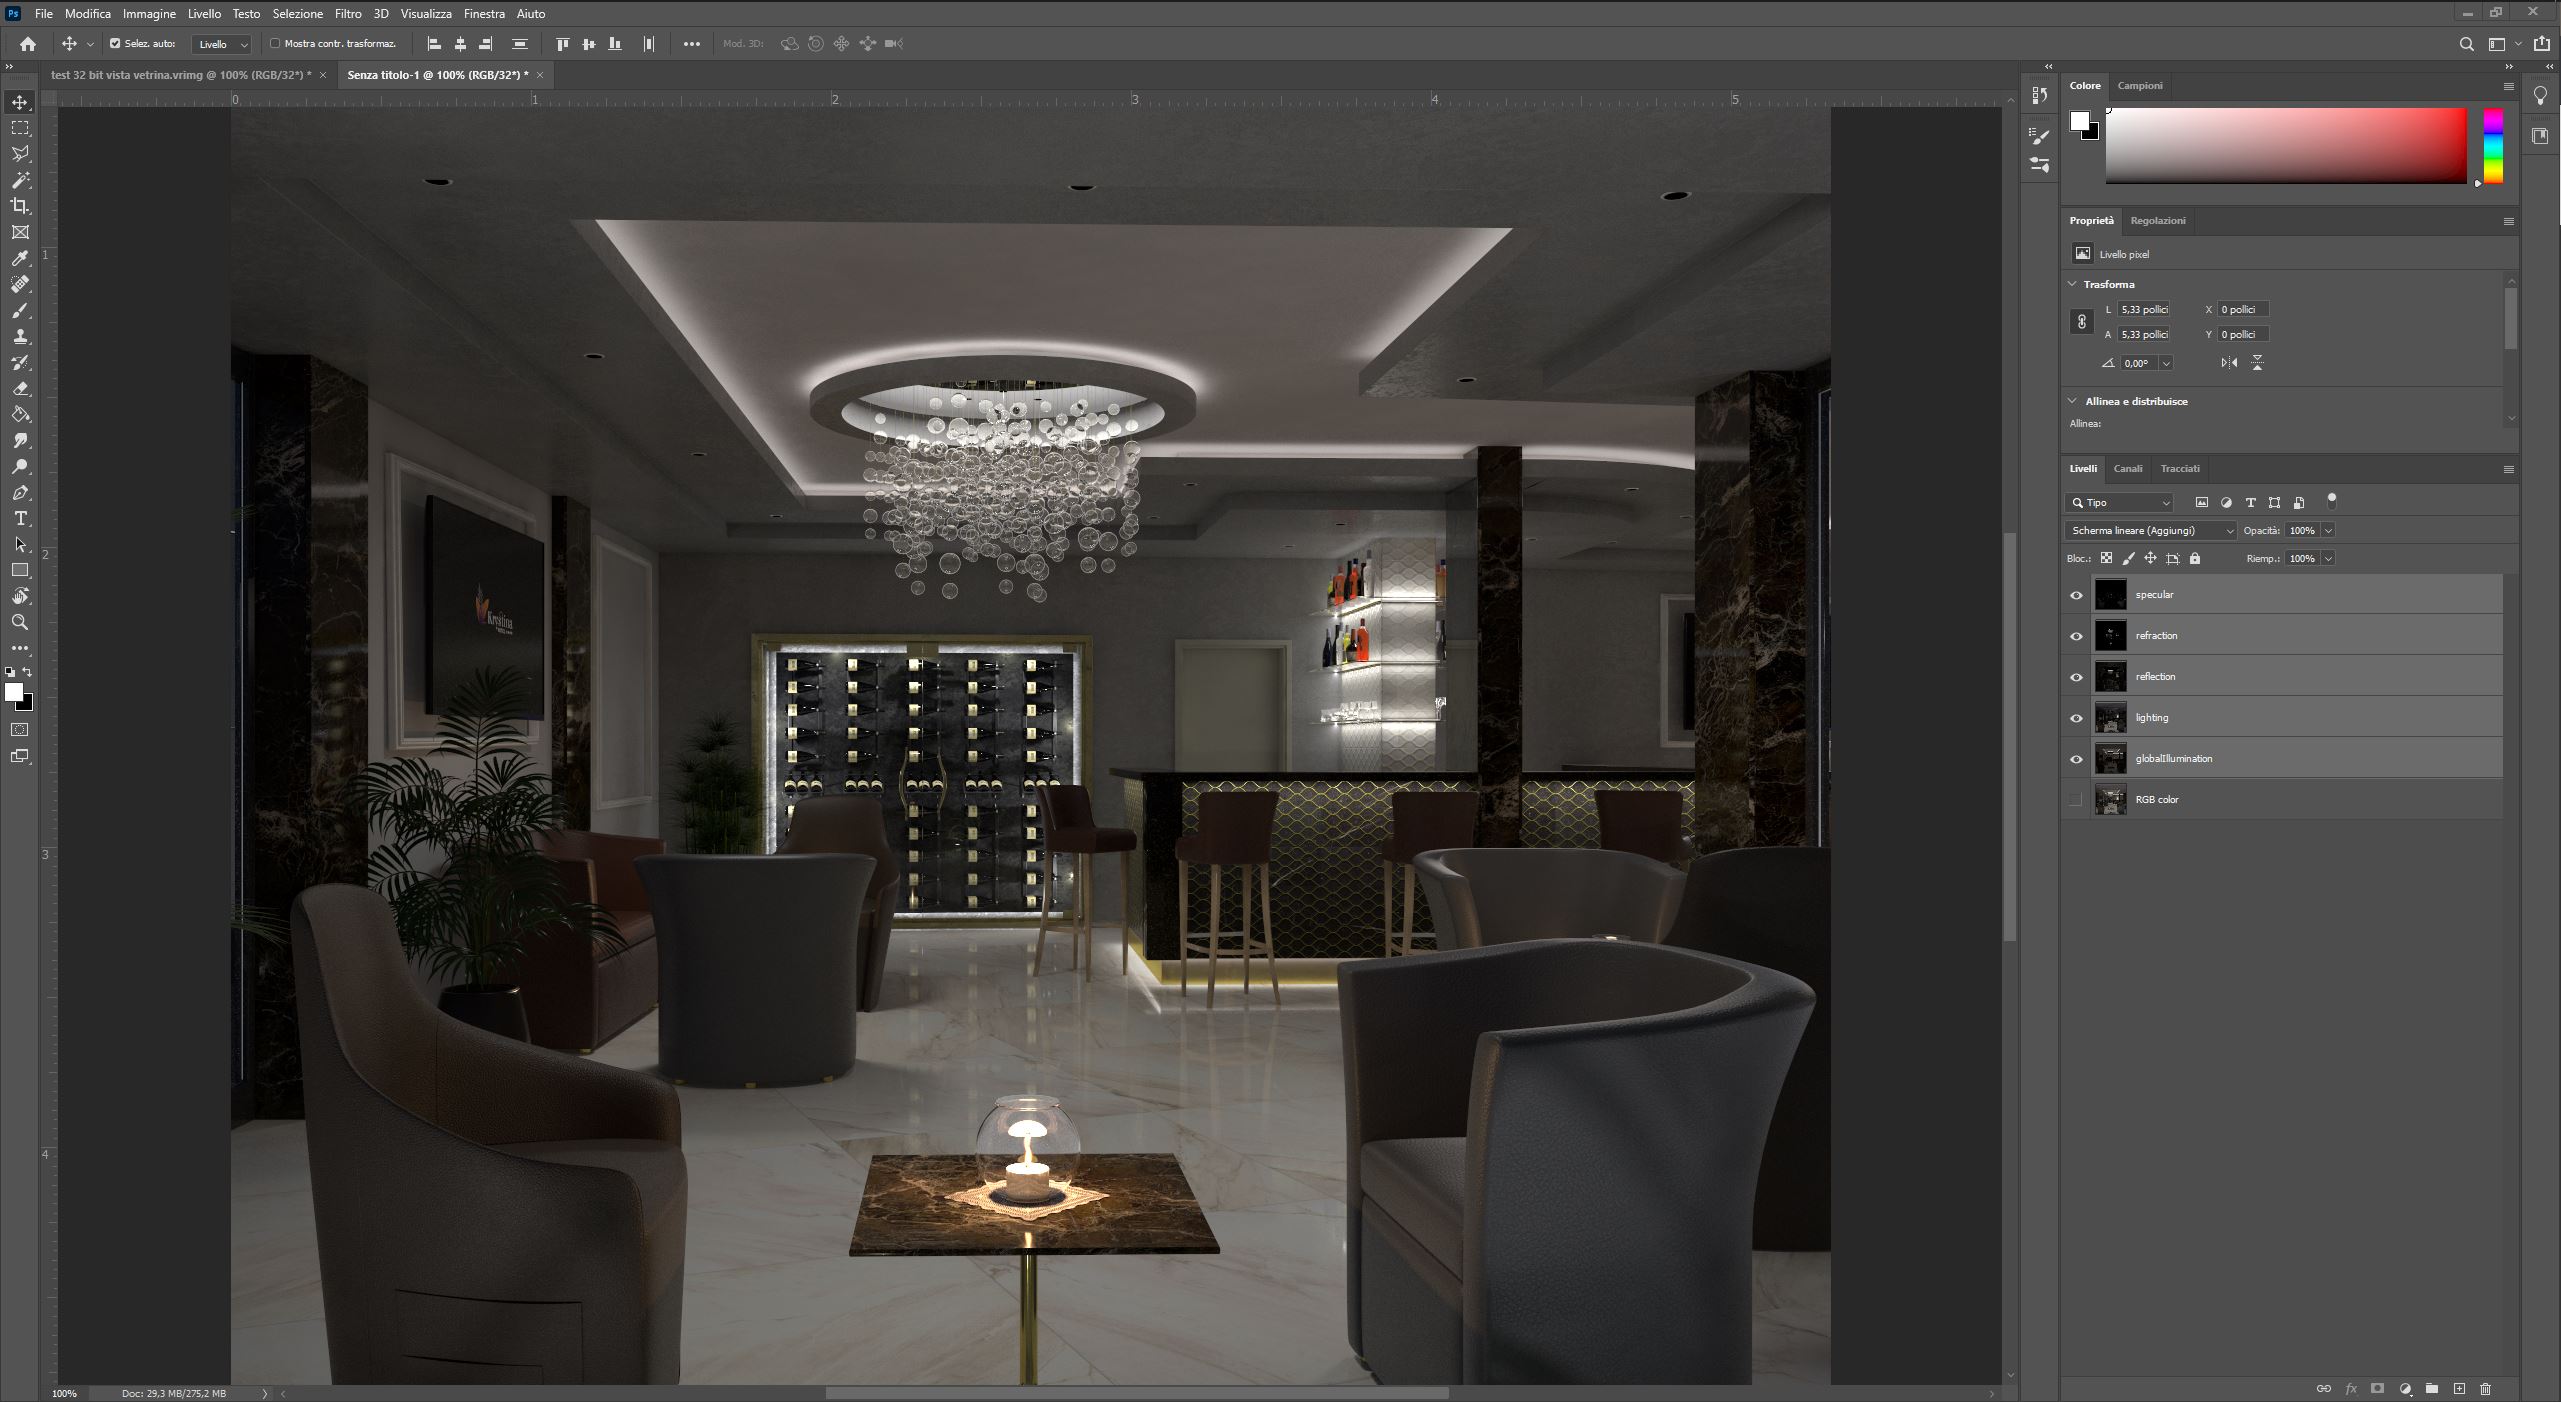This screenshot has width=2561, height=1402.
Task: Create a new layer group folder
Action: [x=2432, y=1389]
